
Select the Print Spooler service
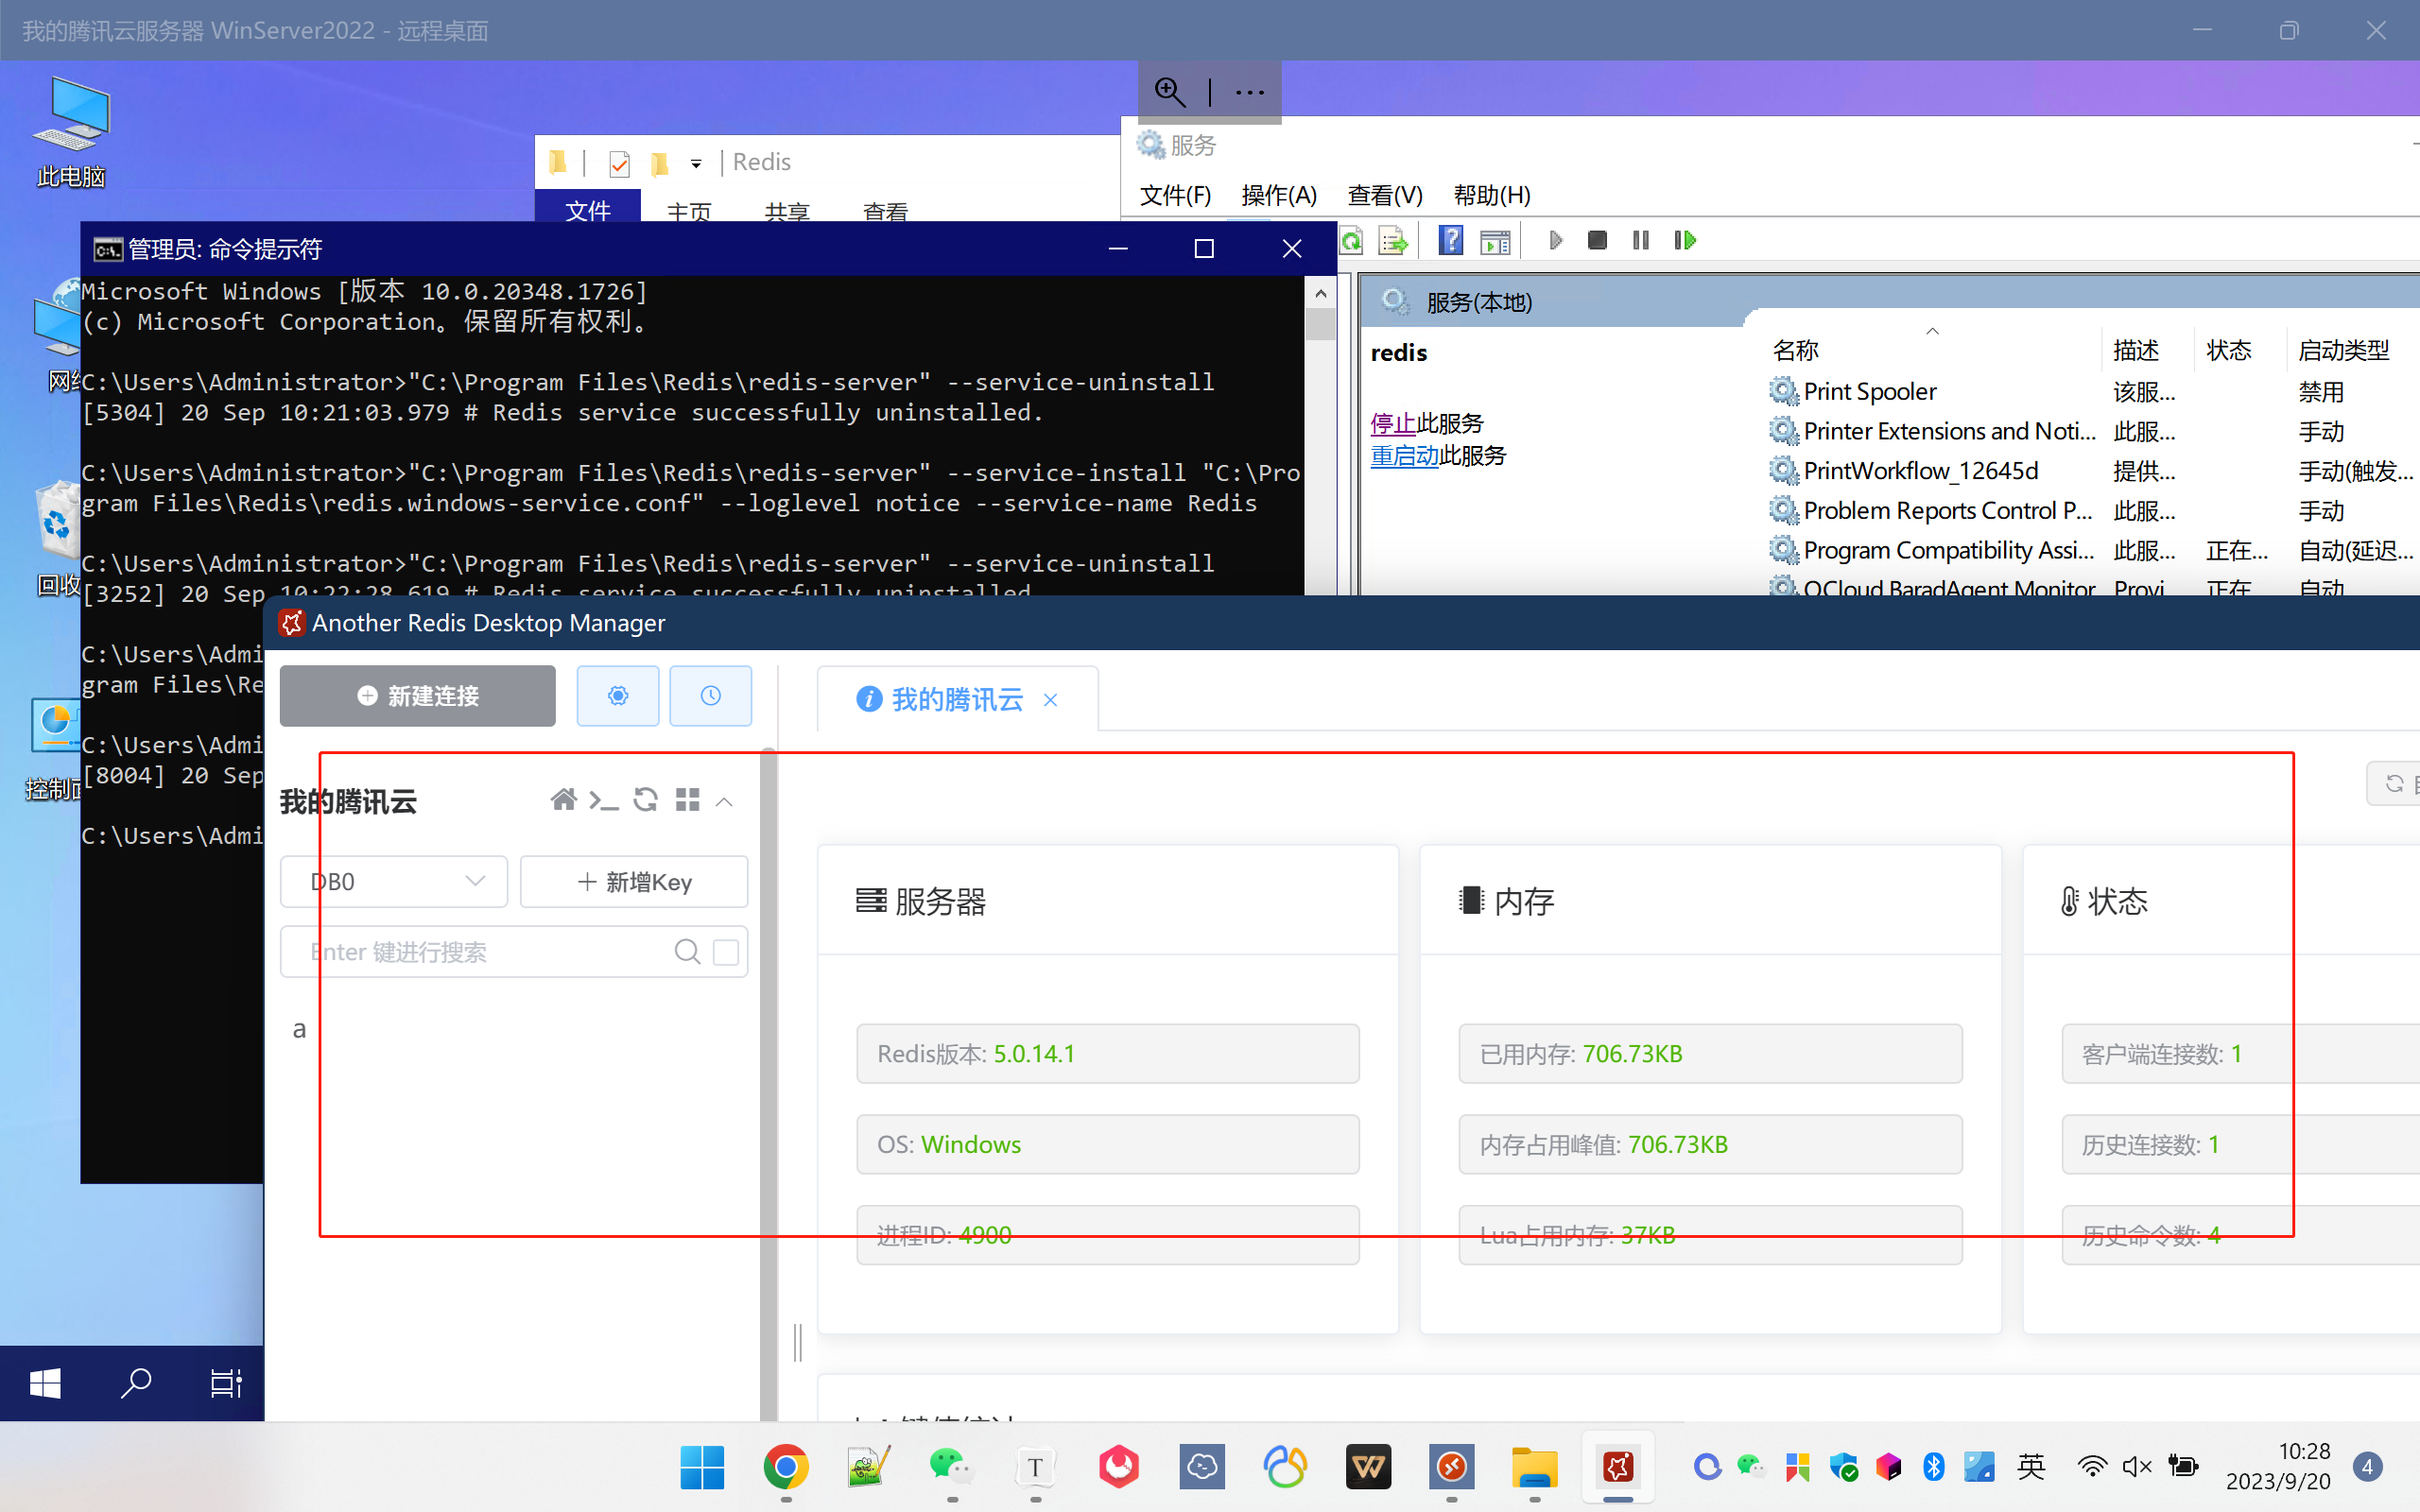coord(1869,391)
